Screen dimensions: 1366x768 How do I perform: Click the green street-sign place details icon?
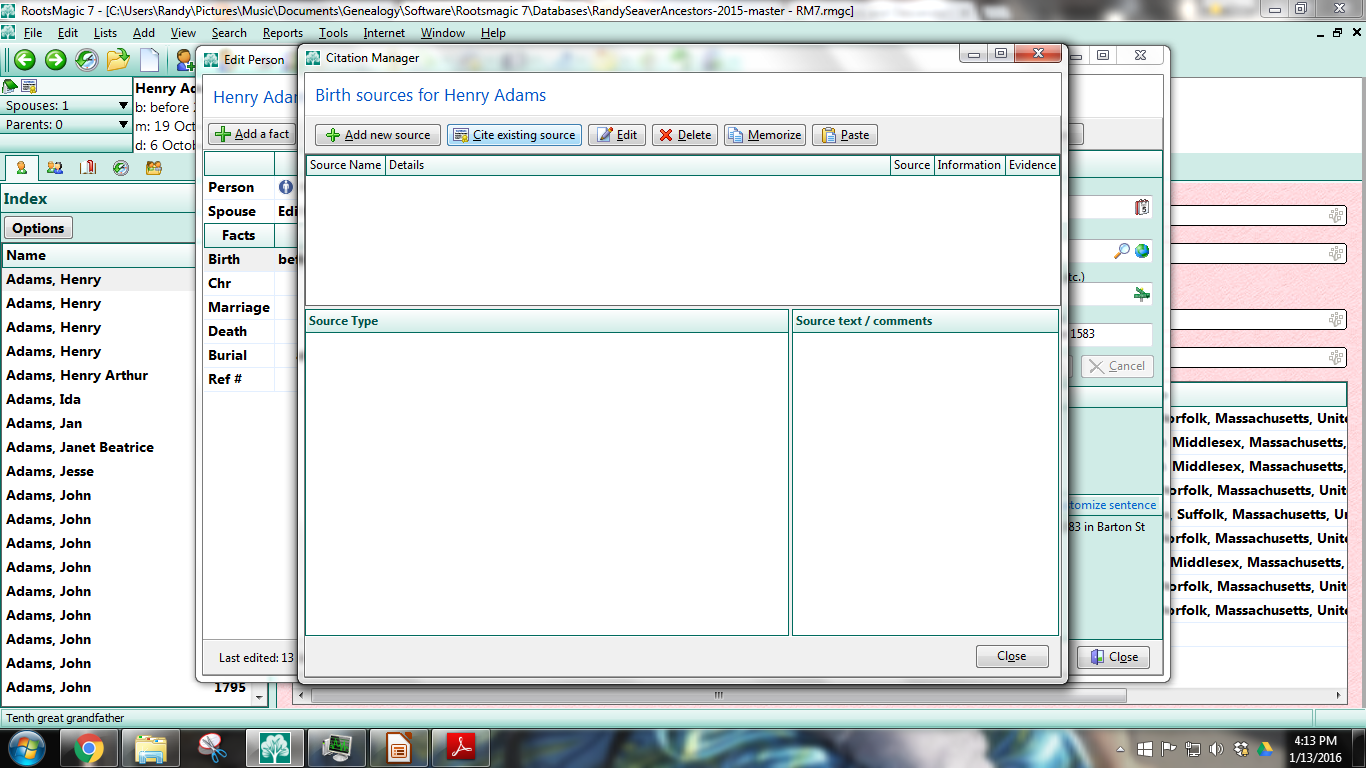point(1142,294)
